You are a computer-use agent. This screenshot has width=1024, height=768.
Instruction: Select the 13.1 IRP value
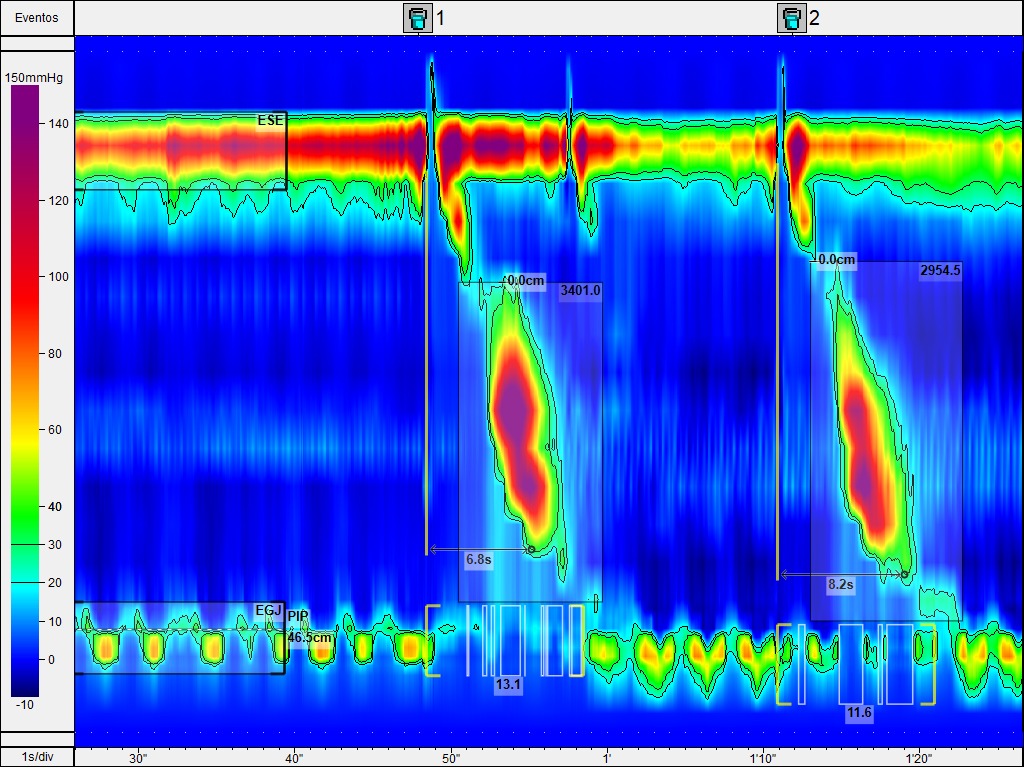pyautogui.click(x=507, y=685)
